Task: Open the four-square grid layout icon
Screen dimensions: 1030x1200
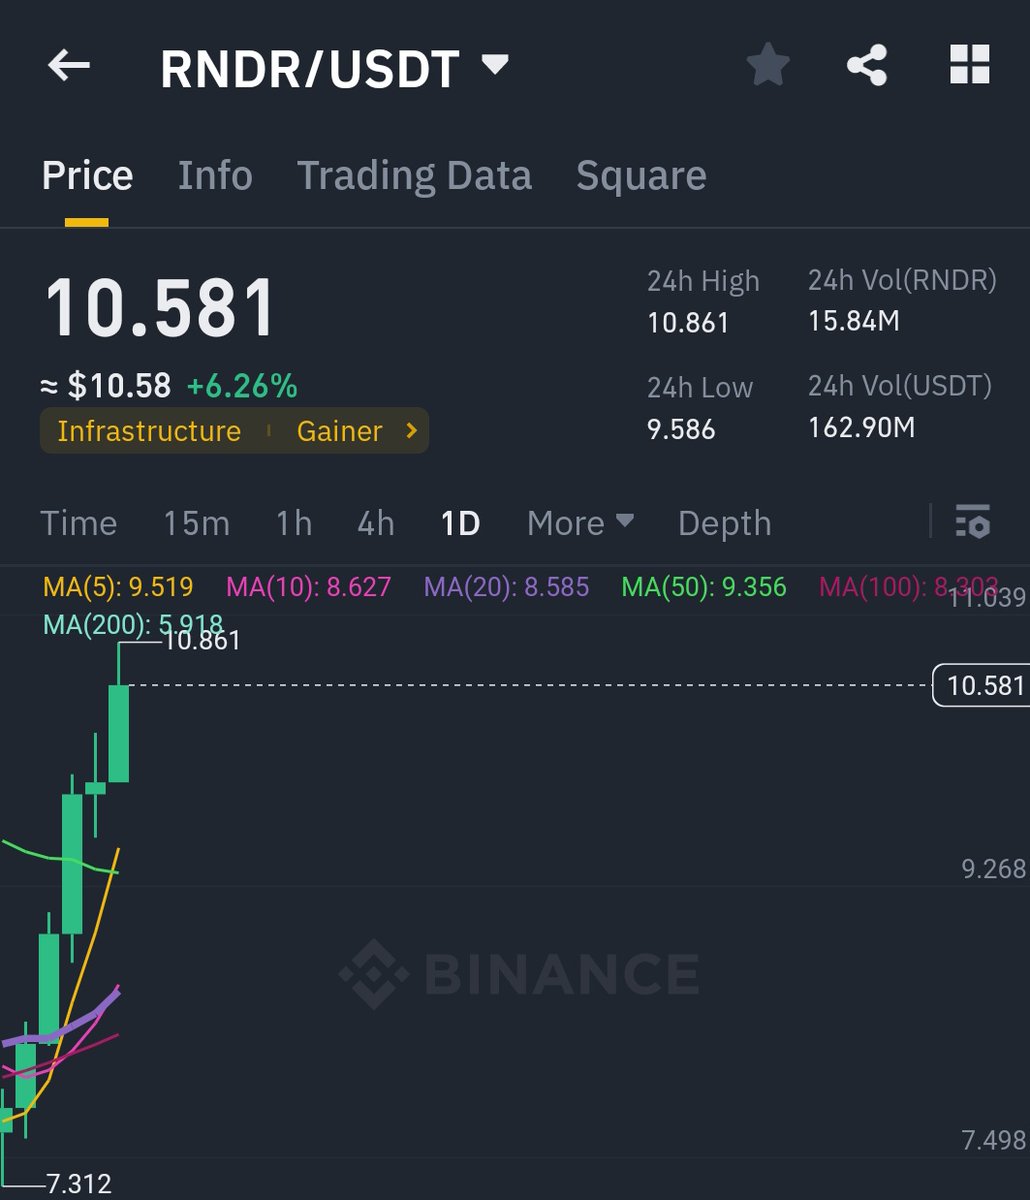Action: 969,66
